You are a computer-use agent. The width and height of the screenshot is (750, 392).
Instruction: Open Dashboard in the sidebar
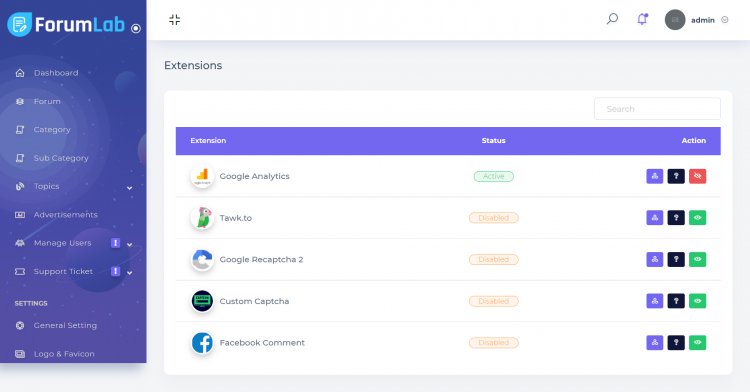tap(56, 73)
